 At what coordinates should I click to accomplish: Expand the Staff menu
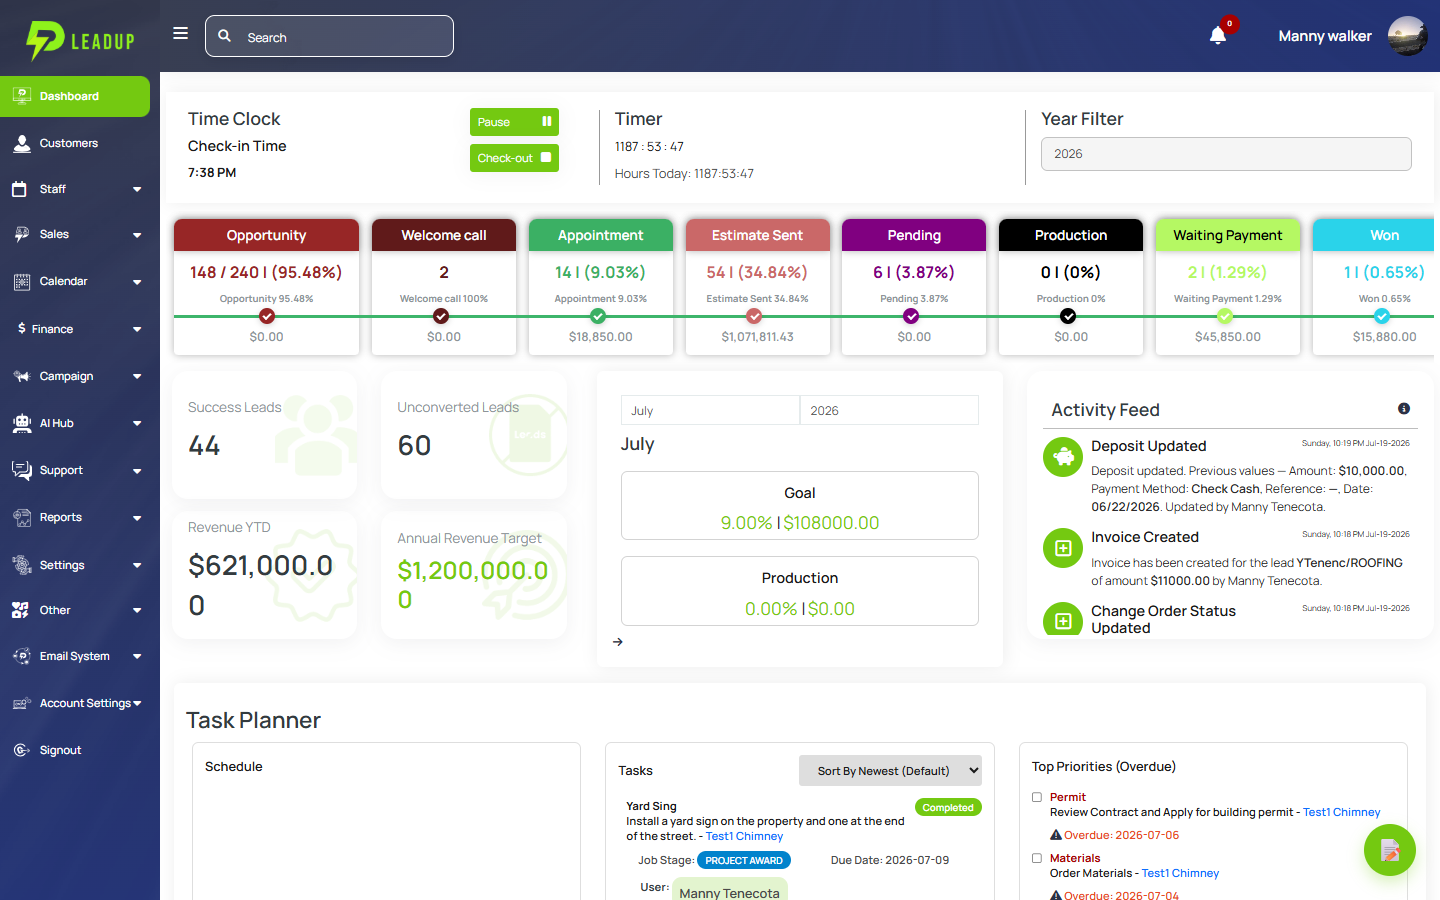pyautogui.click(x=76, y=189)
